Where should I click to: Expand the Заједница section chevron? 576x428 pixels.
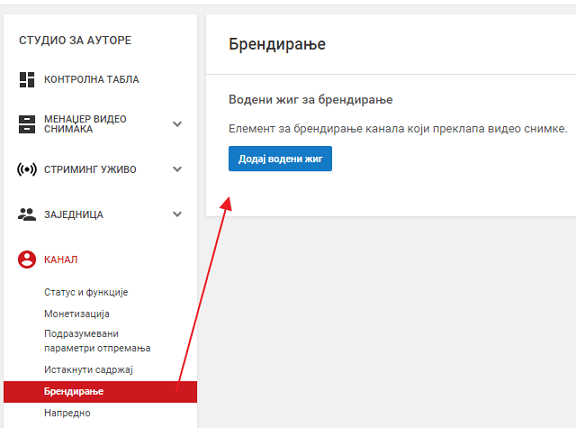click(177, 214)
